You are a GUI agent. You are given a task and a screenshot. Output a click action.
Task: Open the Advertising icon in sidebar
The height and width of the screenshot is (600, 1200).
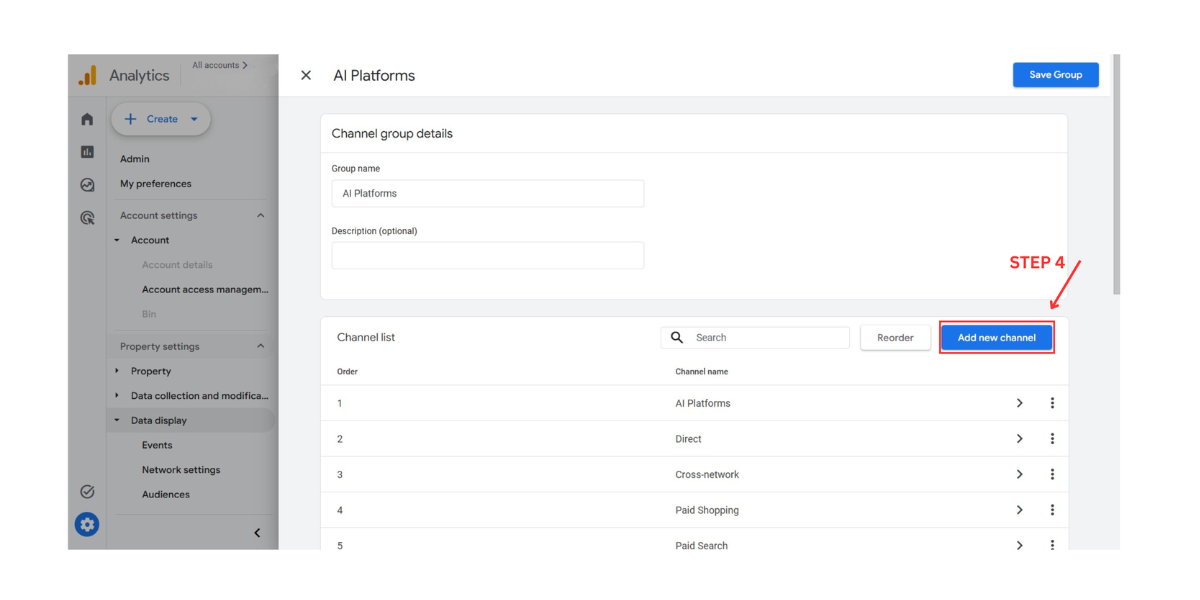tap(87, 217)
